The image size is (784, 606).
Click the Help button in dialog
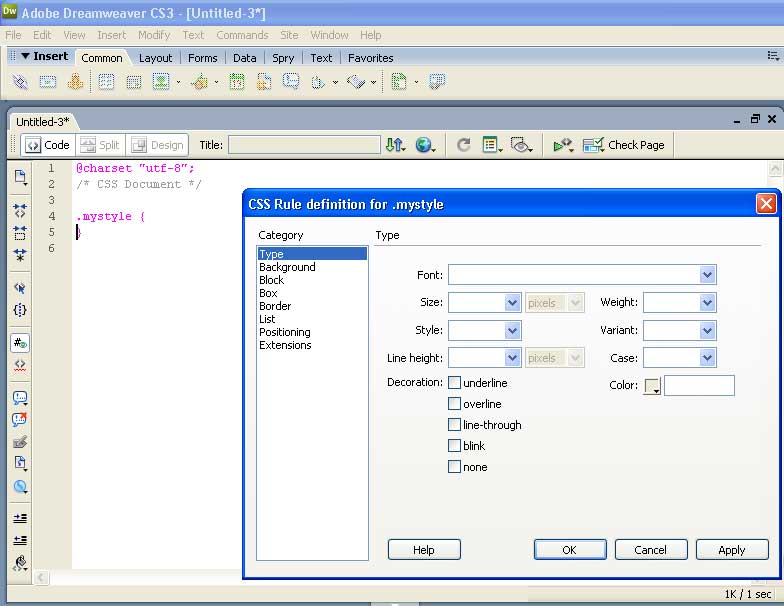424,550
